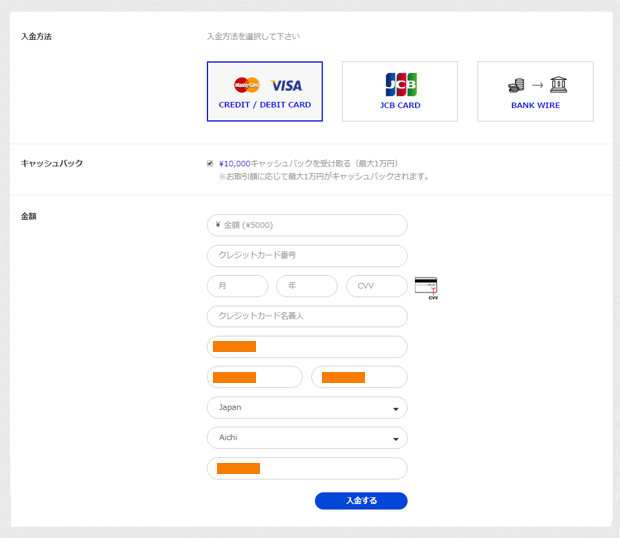Screen dimensions: 620x538
Task: Open the Japan country dropdown
Action: (x=307, y=408)
